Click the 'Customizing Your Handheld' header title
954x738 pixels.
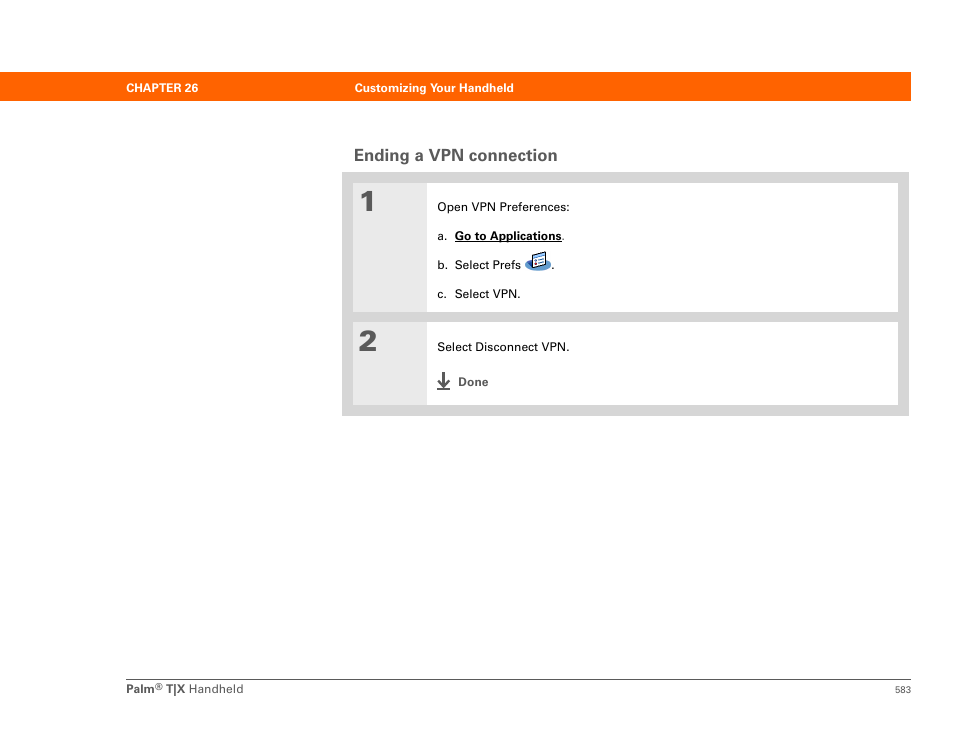(434, 88)
